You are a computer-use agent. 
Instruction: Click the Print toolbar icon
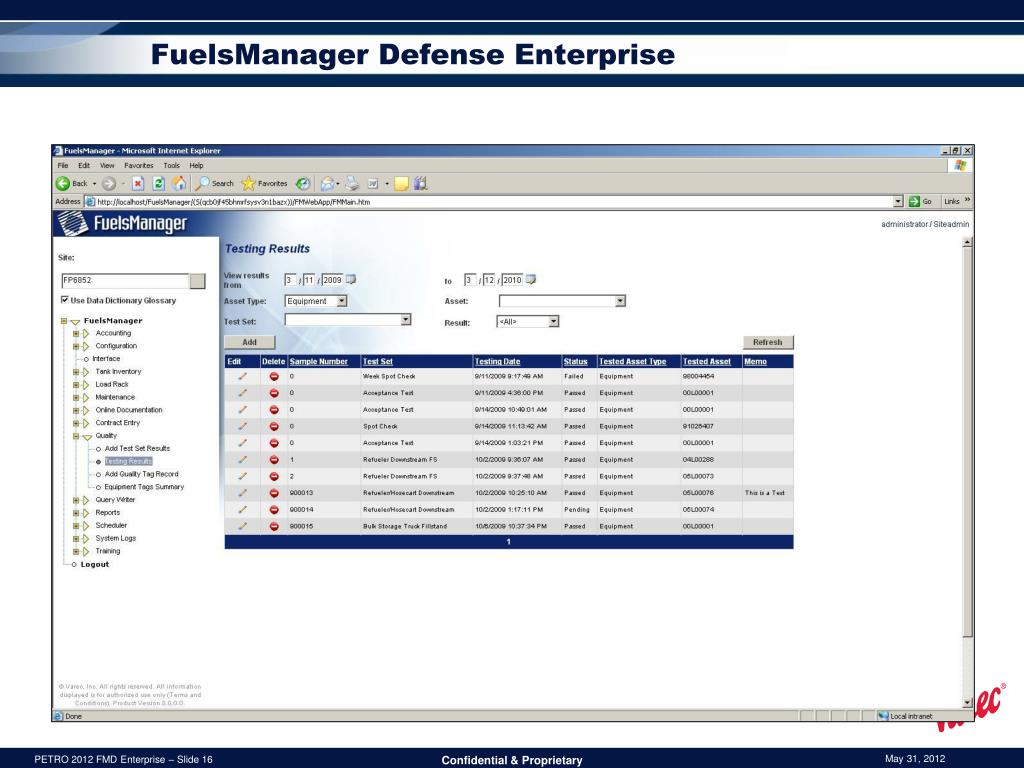coord(352,184)
